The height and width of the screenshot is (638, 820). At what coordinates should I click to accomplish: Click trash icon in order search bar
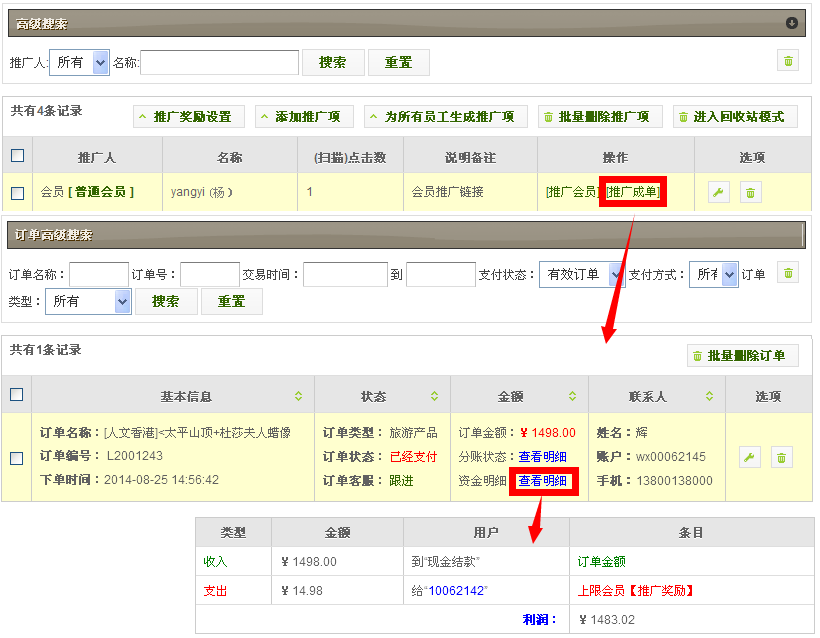click(788, 274)
